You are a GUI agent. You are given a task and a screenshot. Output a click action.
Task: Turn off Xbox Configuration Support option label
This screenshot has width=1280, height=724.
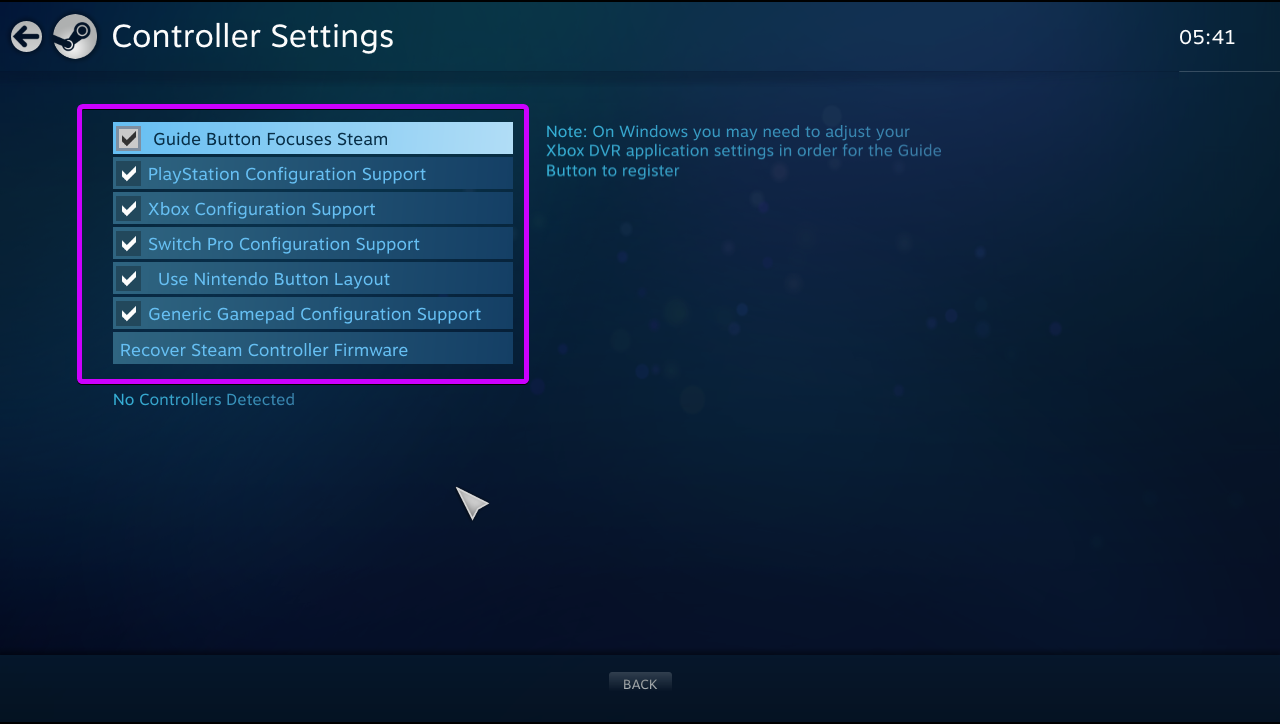(262, 209)
